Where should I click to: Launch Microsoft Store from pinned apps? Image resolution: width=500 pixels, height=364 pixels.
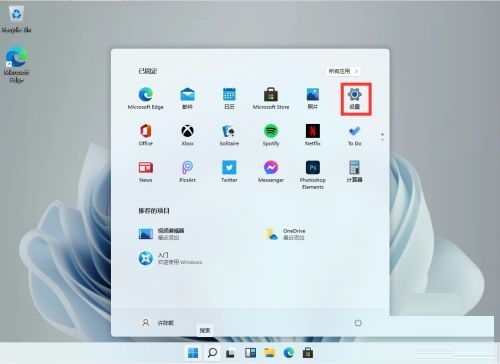[x=271, y=99]
